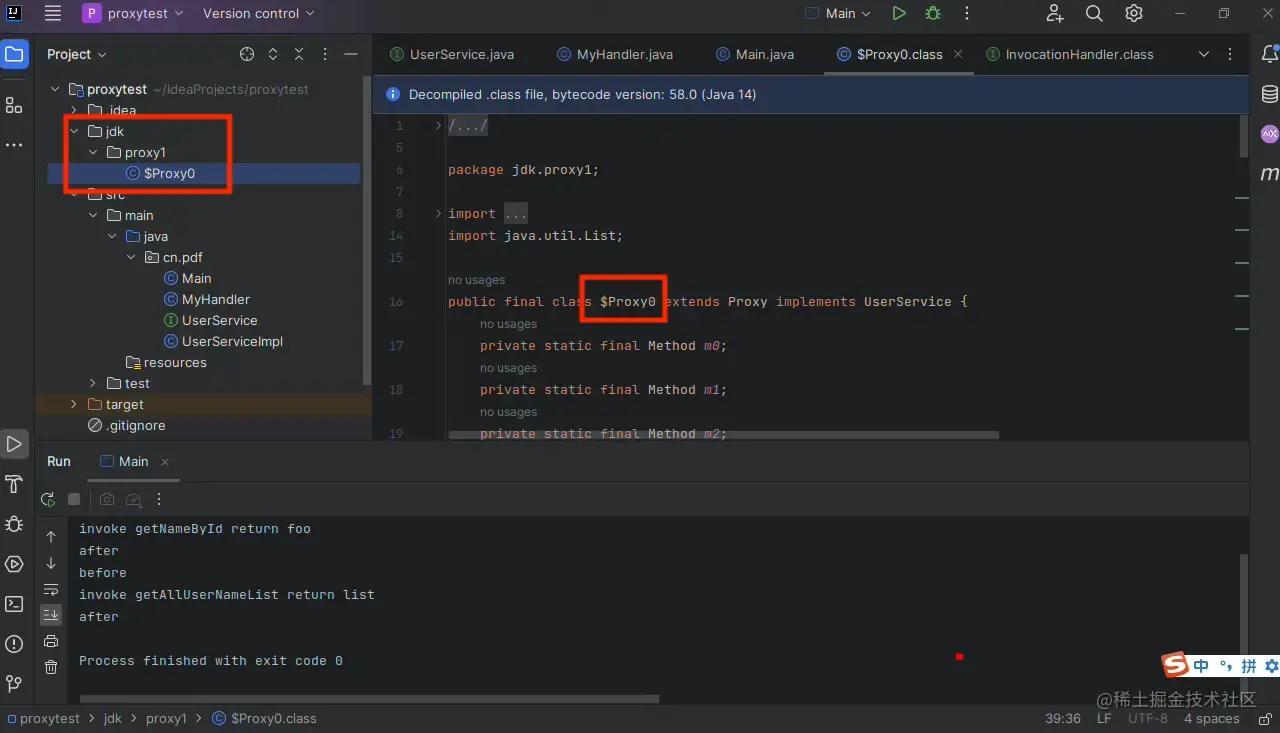Start debugging with the bug icon
This screenshot has width=1280, height=733.
(933, 13)
